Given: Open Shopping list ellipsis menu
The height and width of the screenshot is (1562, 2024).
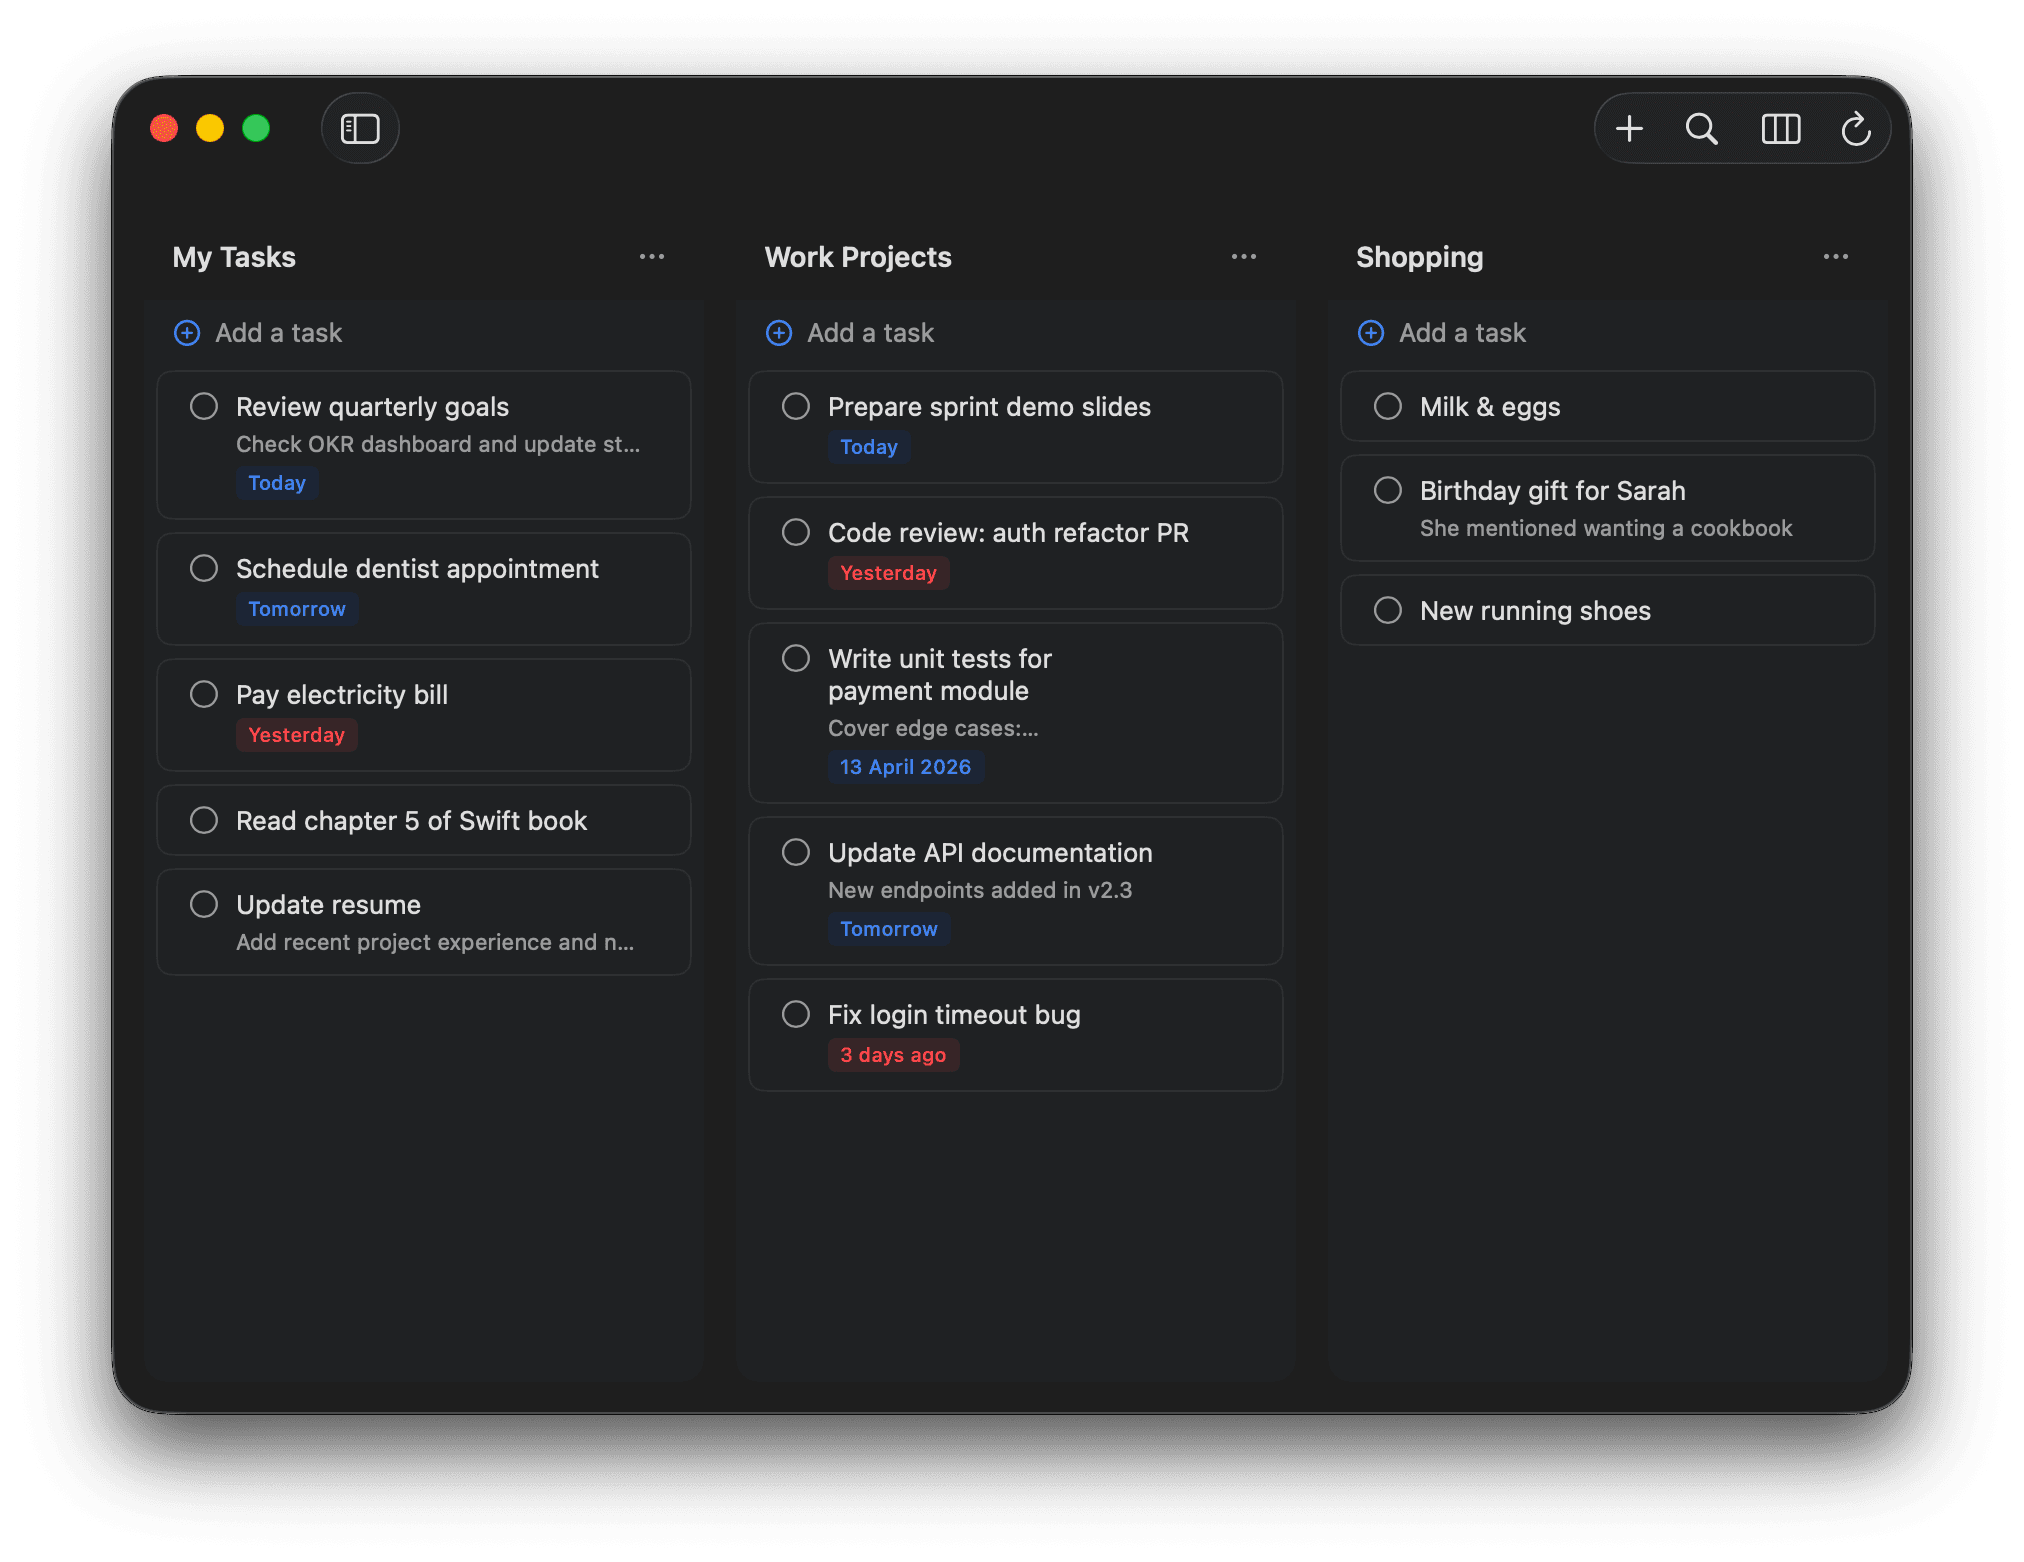Looking at the screenshot, I should click(x=1836, y=257).
